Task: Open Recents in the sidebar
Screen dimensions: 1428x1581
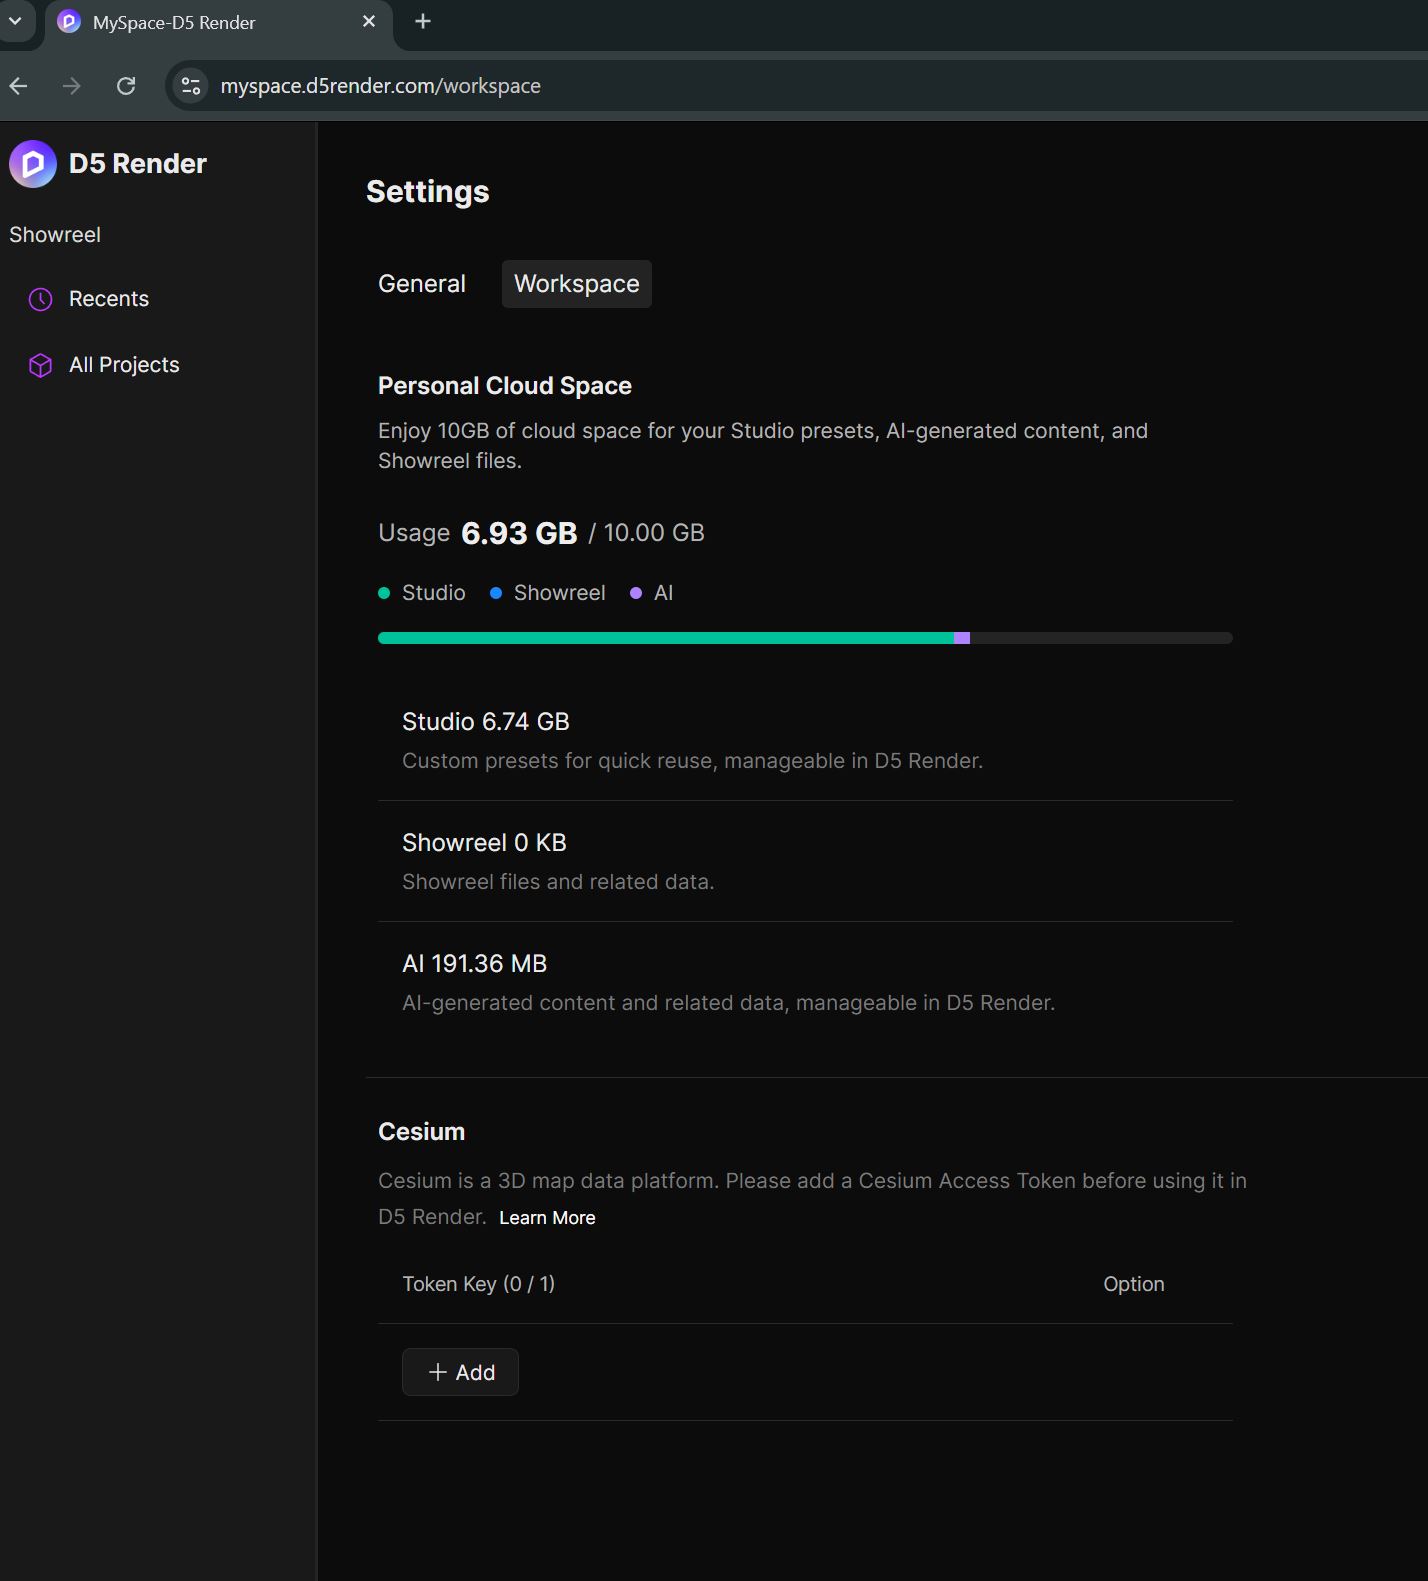Action: pos(108,299)
